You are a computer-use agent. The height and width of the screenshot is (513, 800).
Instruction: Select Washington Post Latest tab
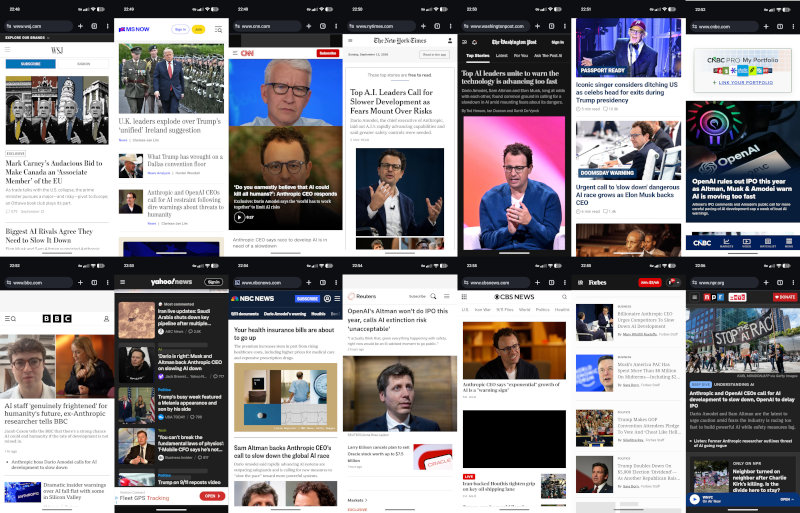[x=502, y=56]
